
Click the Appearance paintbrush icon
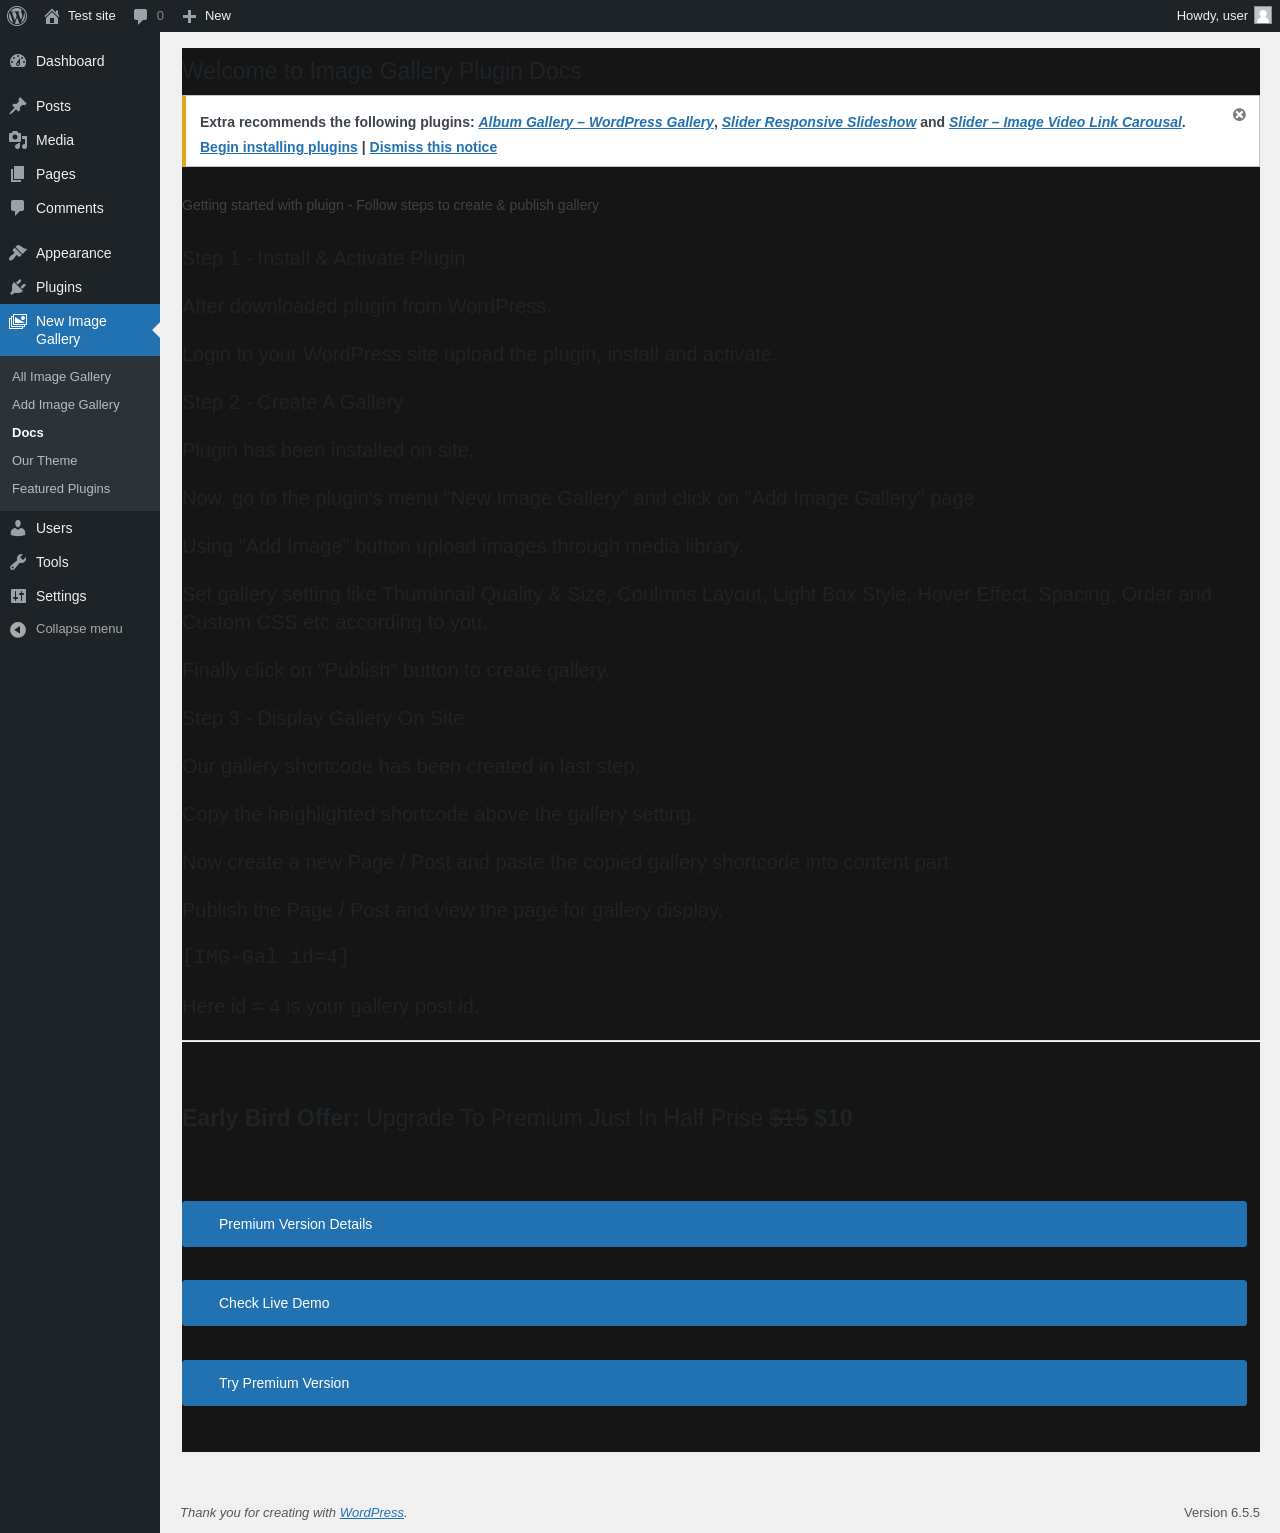coord(18,253)
